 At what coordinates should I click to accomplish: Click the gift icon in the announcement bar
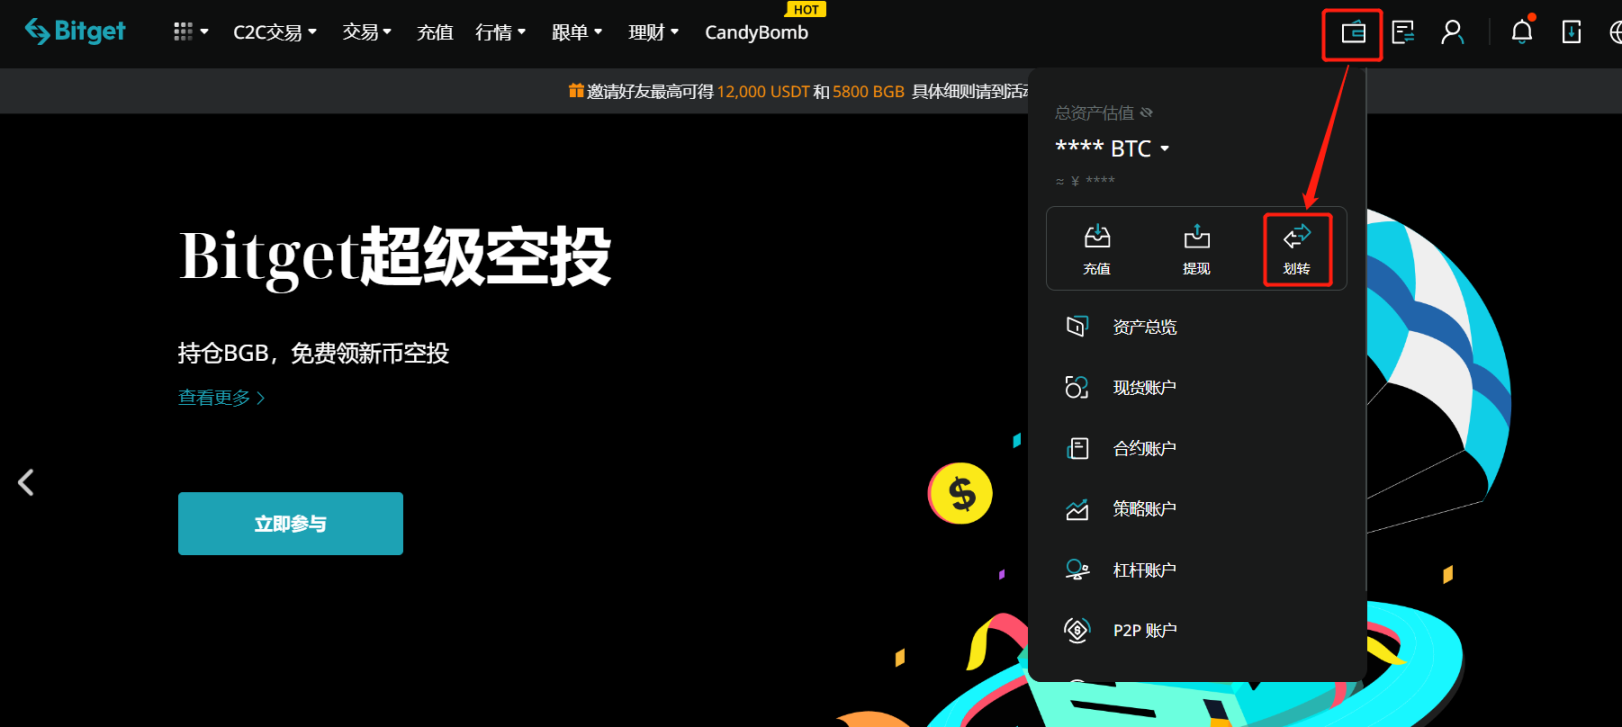[x=576, y=91]
